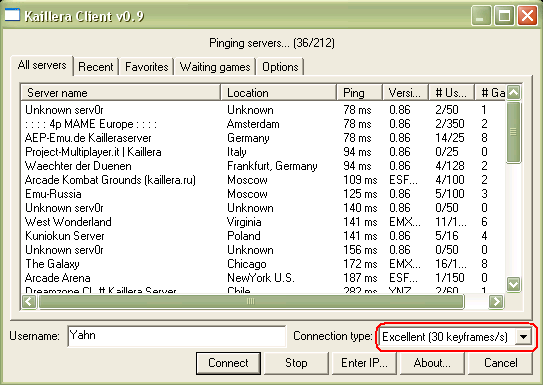
Task: Open the Recent tab
Action: [96, 66]
